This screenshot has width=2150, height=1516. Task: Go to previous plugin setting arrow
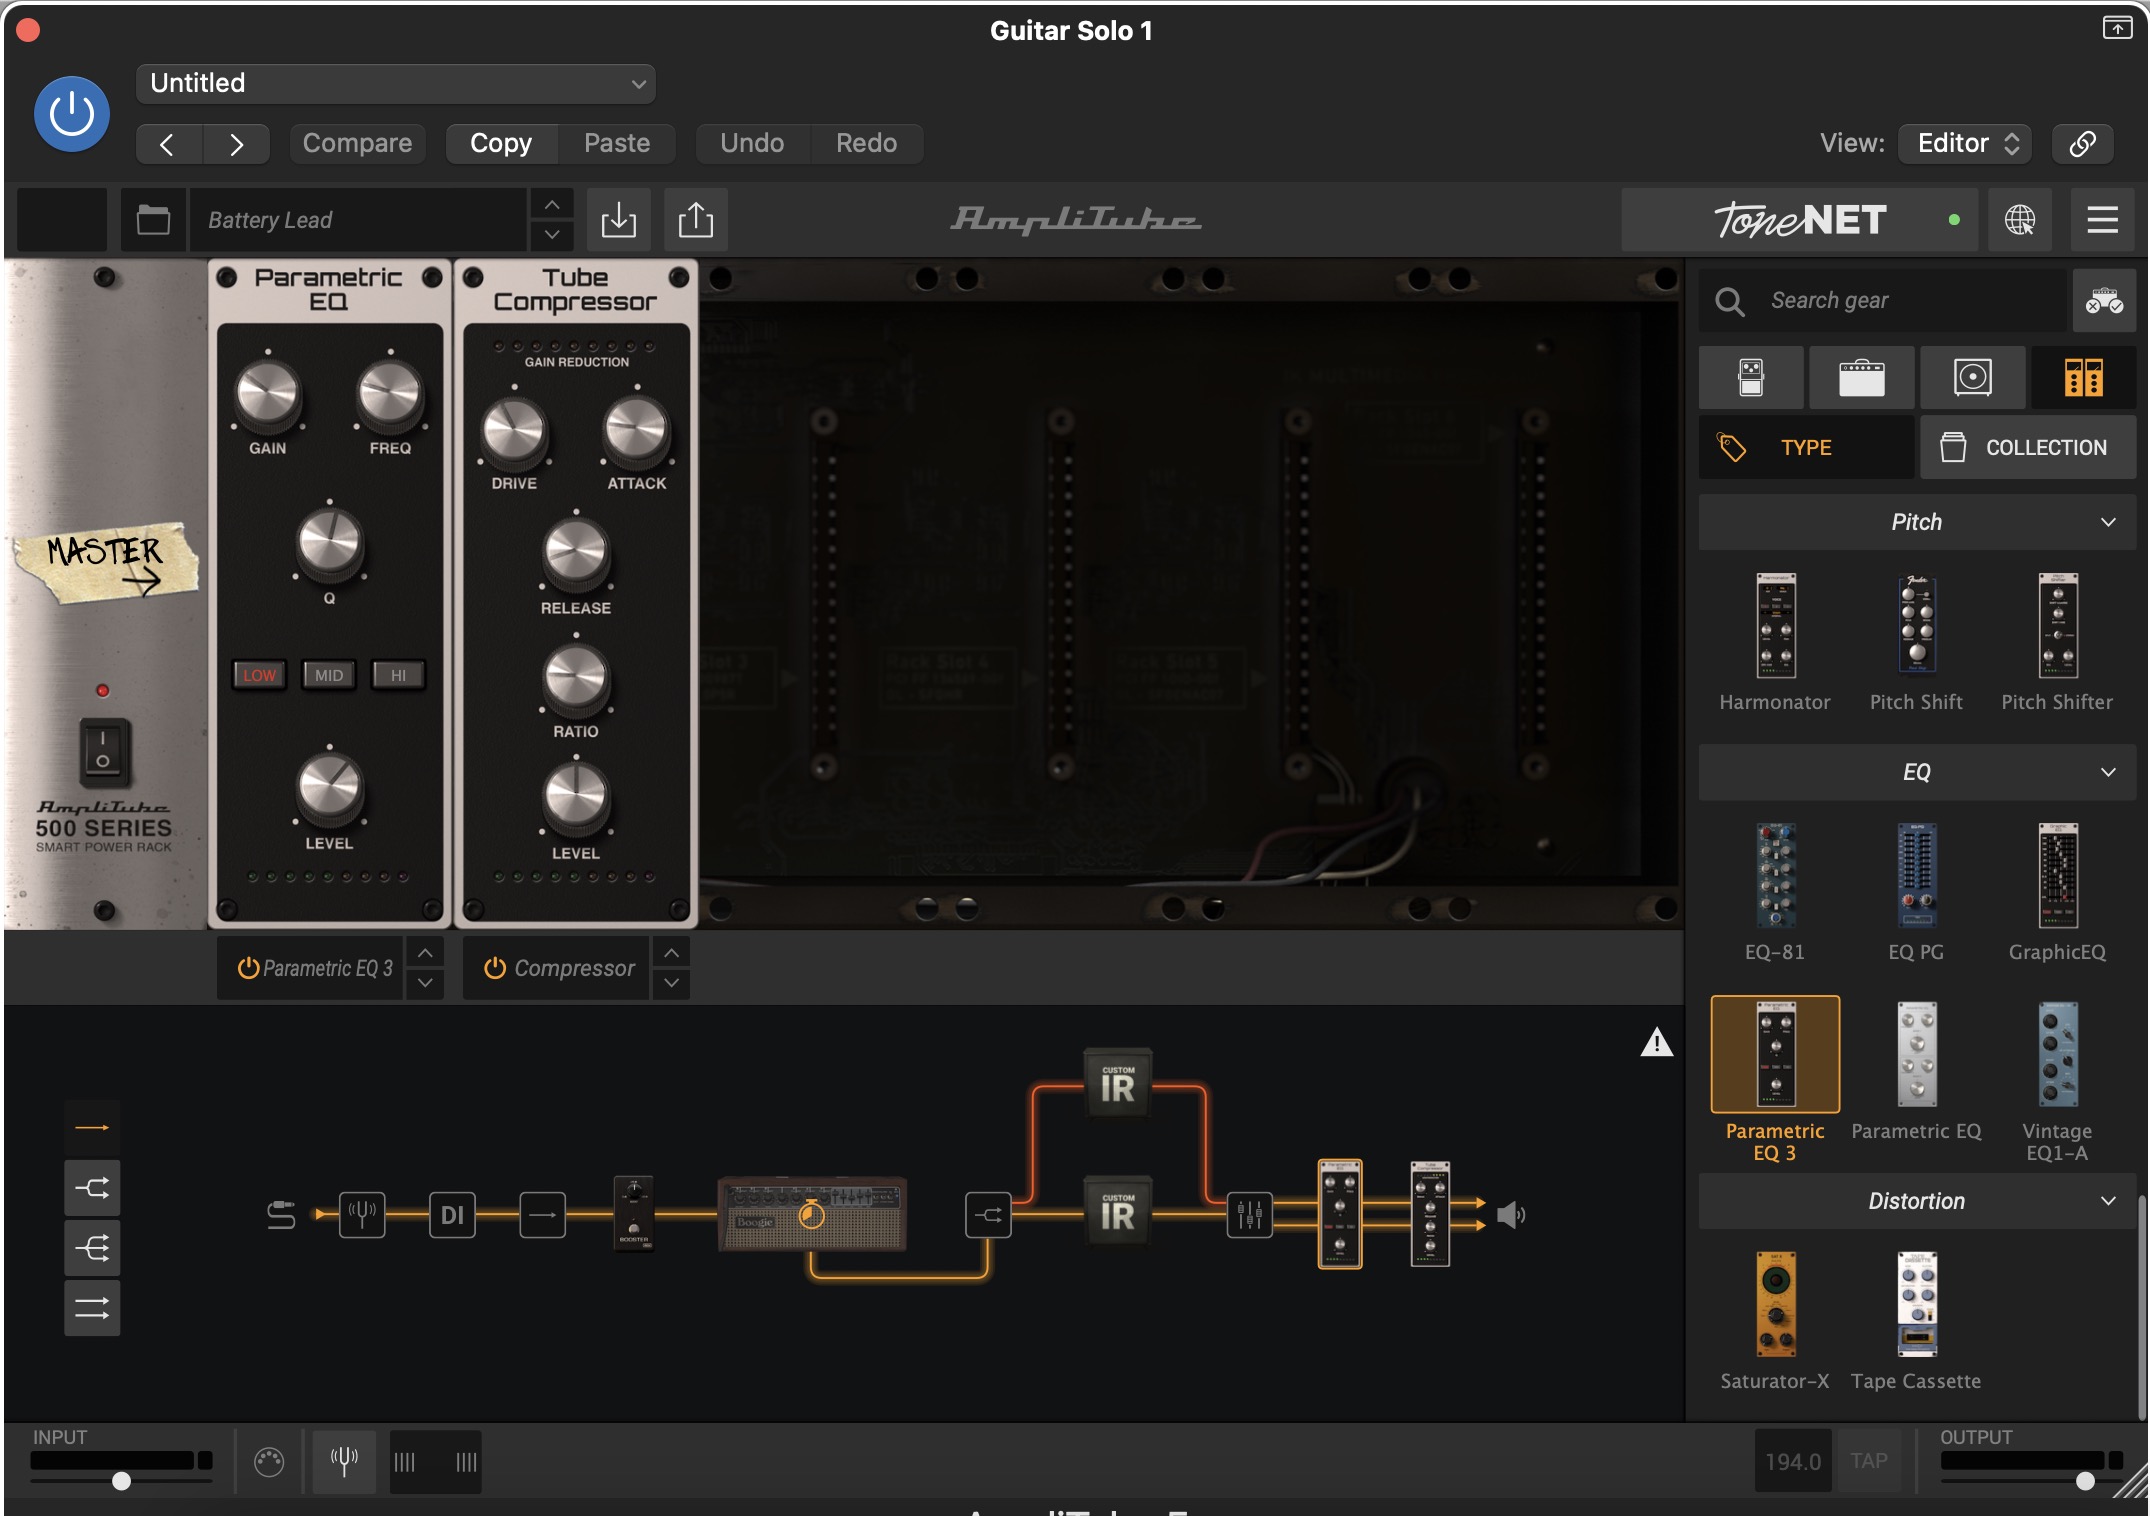pos(168,144)
